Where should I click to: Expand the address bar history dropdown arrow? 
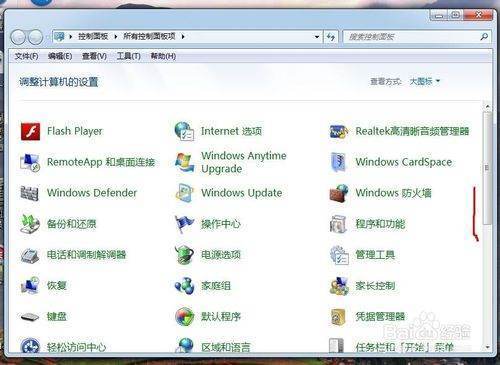[317, 37]
